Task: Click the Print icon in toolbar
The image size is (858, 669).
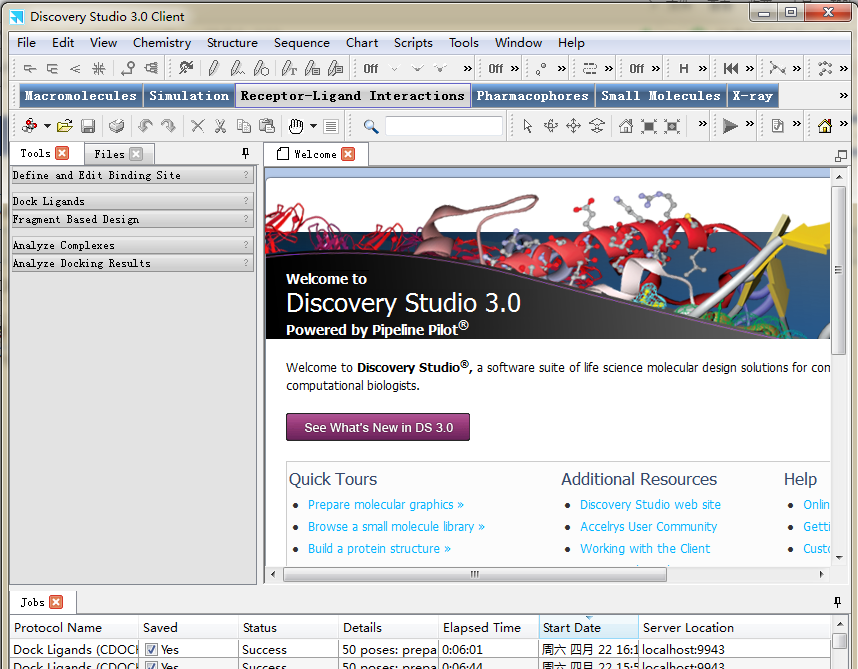Action: pos(117,126)
